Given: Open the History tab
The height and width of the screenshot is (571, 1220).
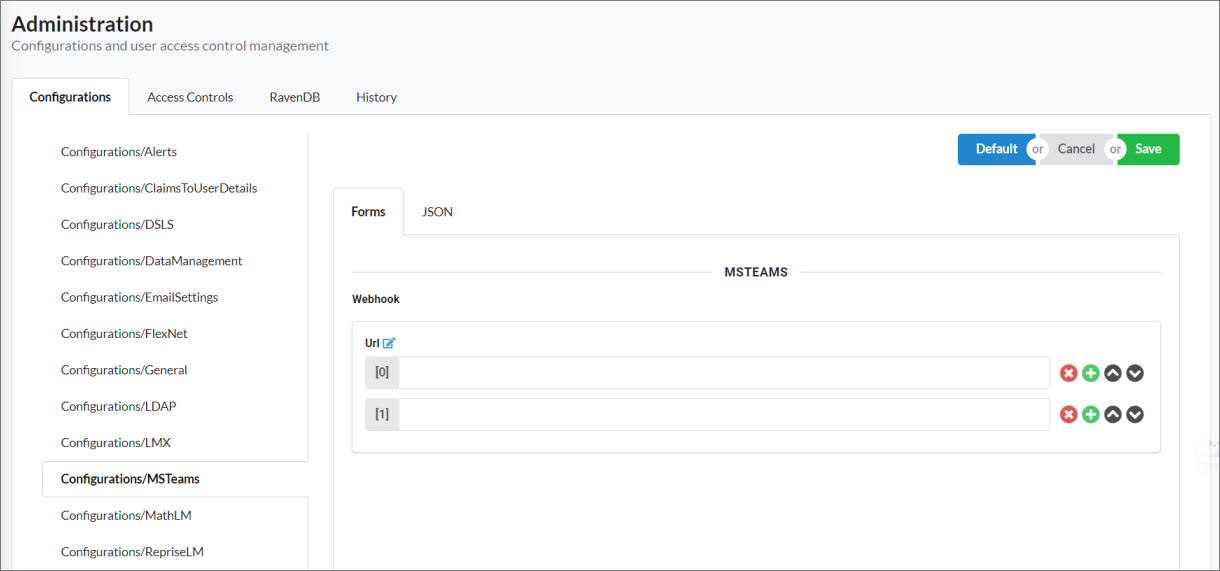Looking at the screenshot, I should coord(376,97).
